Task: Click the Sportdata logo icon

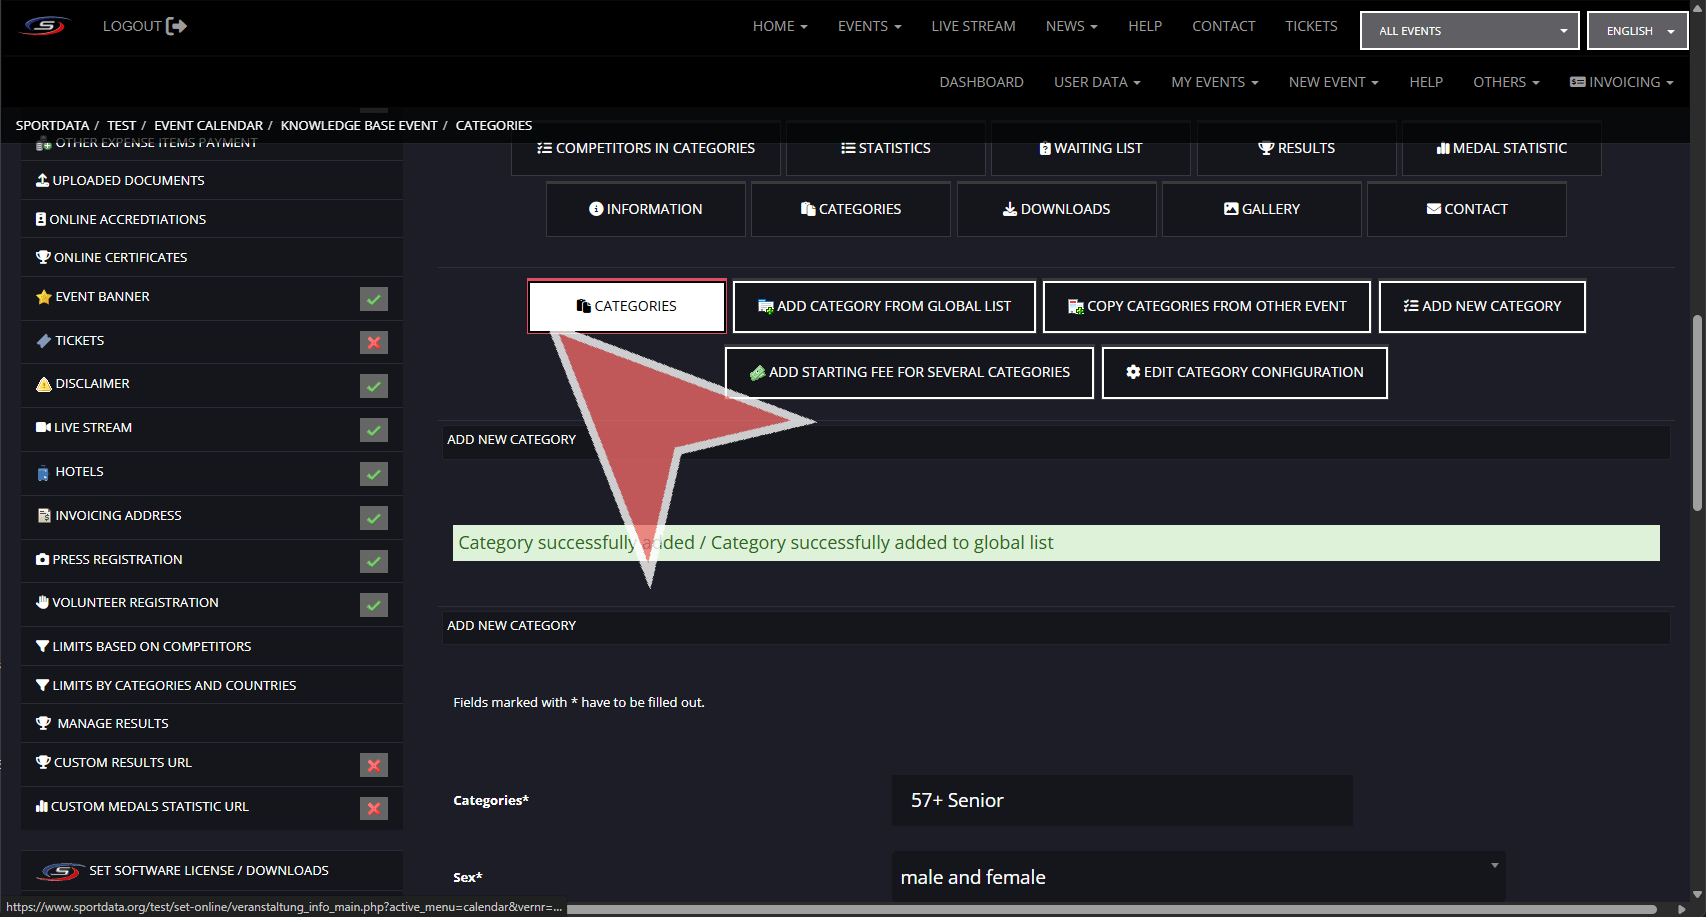Action: click(45, 26)
